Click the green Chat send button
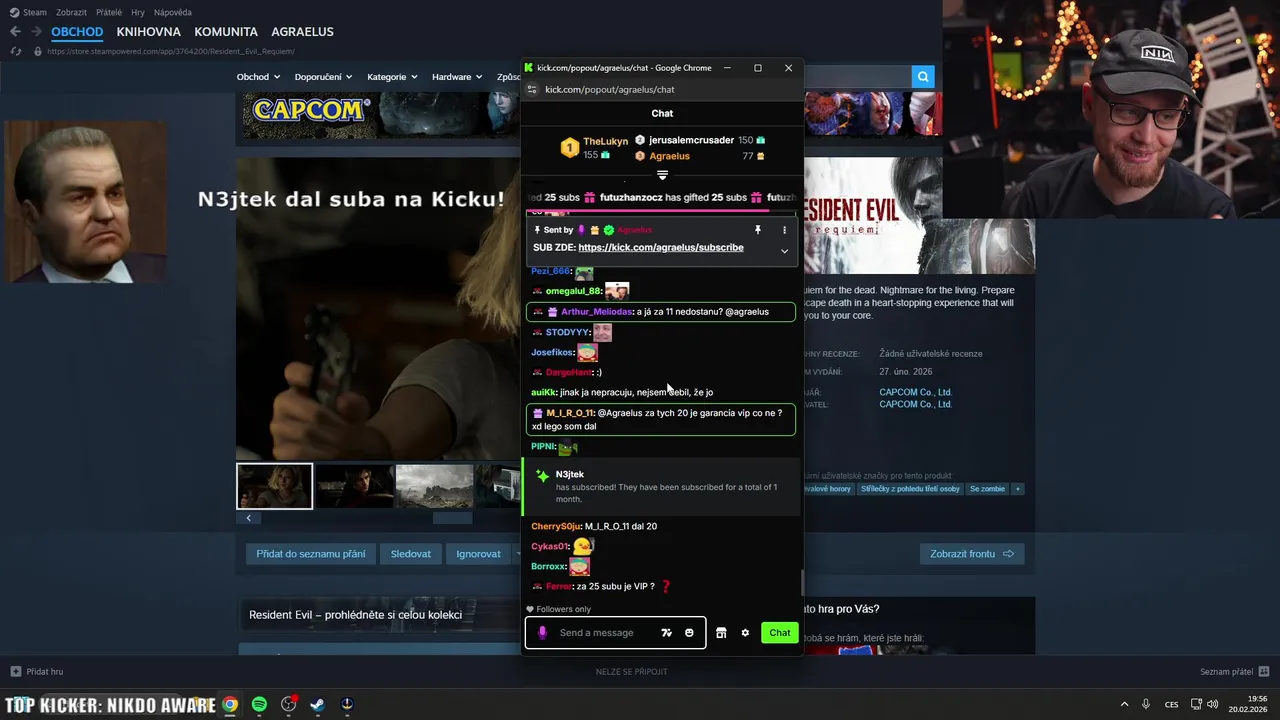The width and height of the screenshot is (1280, 720). tap(780, 632)
